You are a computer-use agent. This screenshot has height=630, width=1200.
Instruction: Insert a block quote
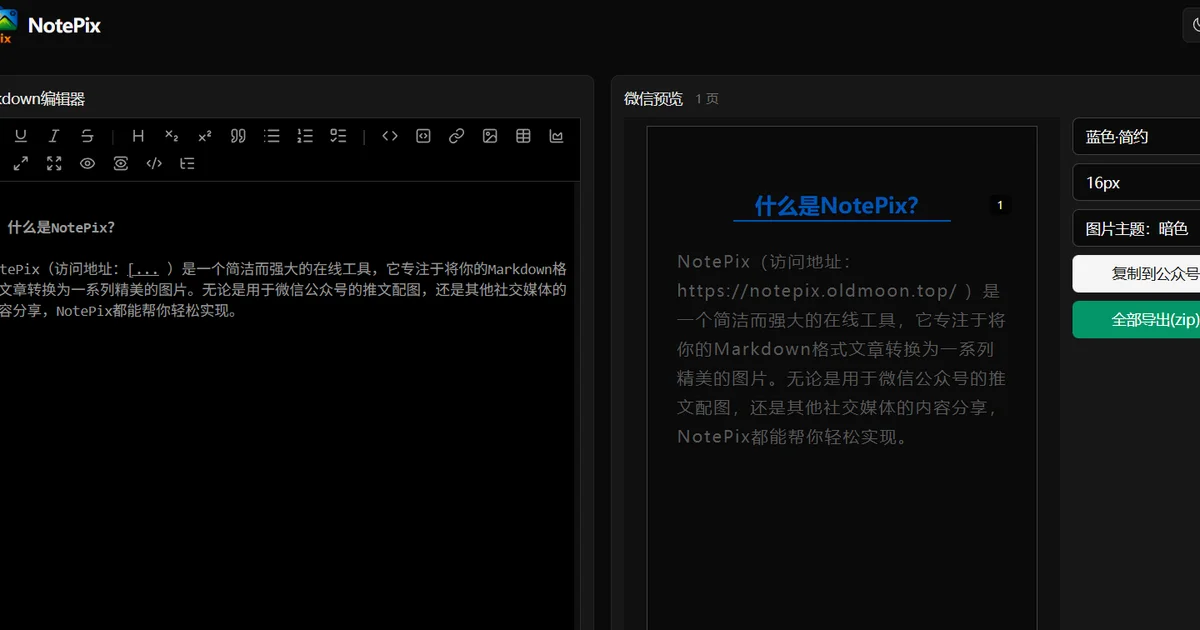click(x=238, y=136)
